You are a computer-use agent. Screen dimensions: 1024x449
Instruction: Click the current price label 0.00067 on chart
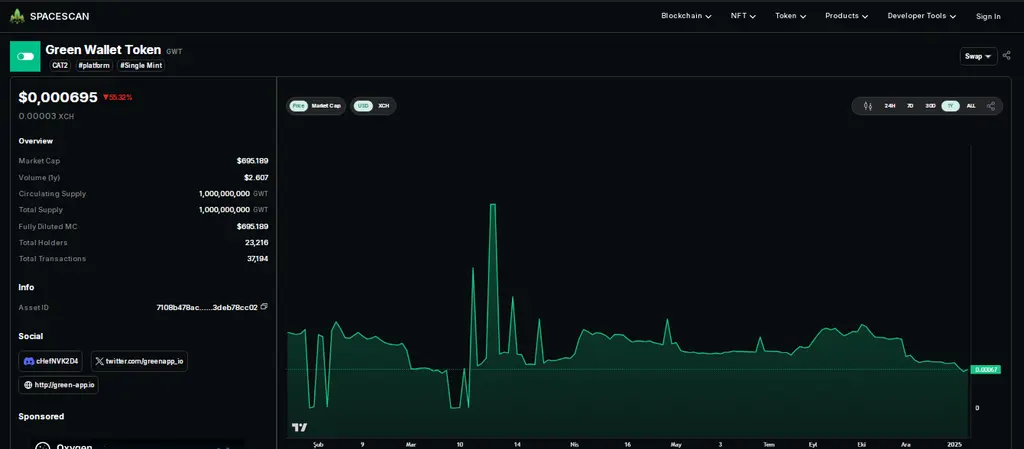pyautogui.click(x=985, y=369)
